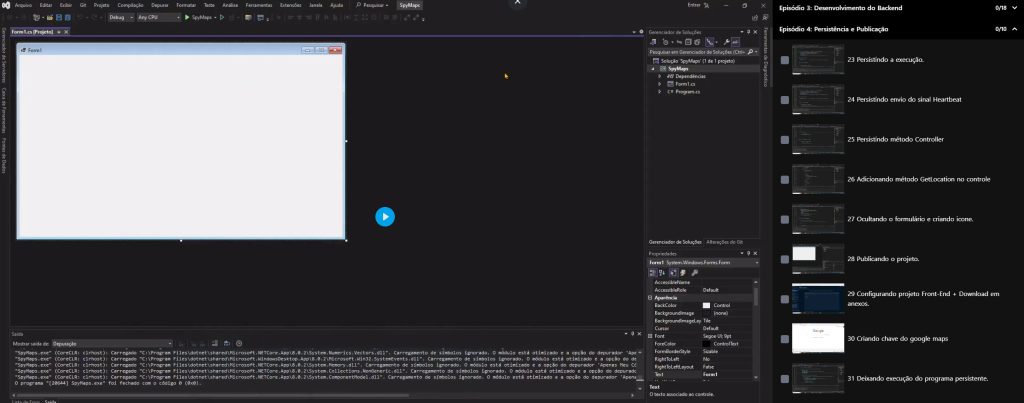Click the search magnifier in Solution Explorer
Screen dimensions: 1024x403
(x=750, y=52)
